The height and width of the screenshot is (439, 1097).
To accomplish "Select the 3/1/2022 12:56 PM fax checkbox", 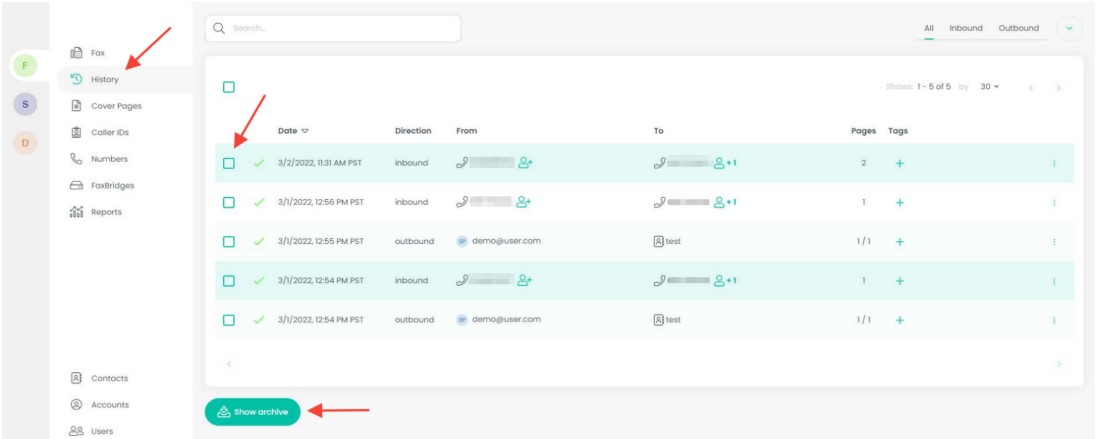I will coord(229,202).
